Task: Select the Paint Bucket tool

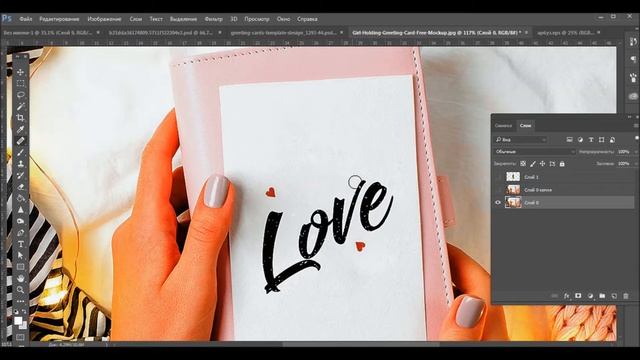Action: [20, 198]
